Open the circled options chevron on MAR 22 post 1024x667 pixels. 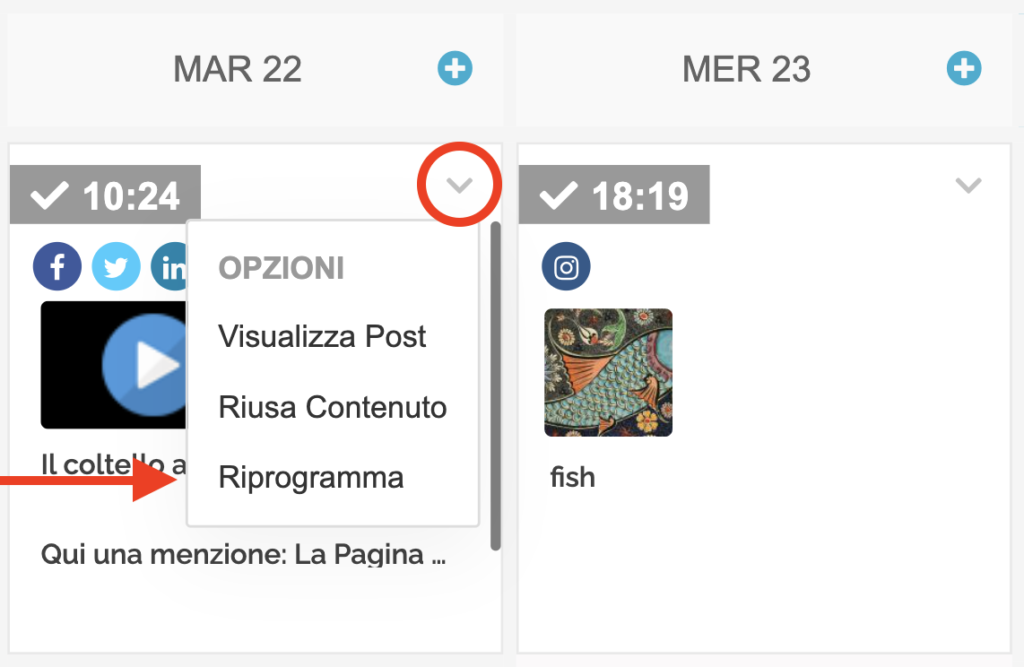click(x=459, y=185)
